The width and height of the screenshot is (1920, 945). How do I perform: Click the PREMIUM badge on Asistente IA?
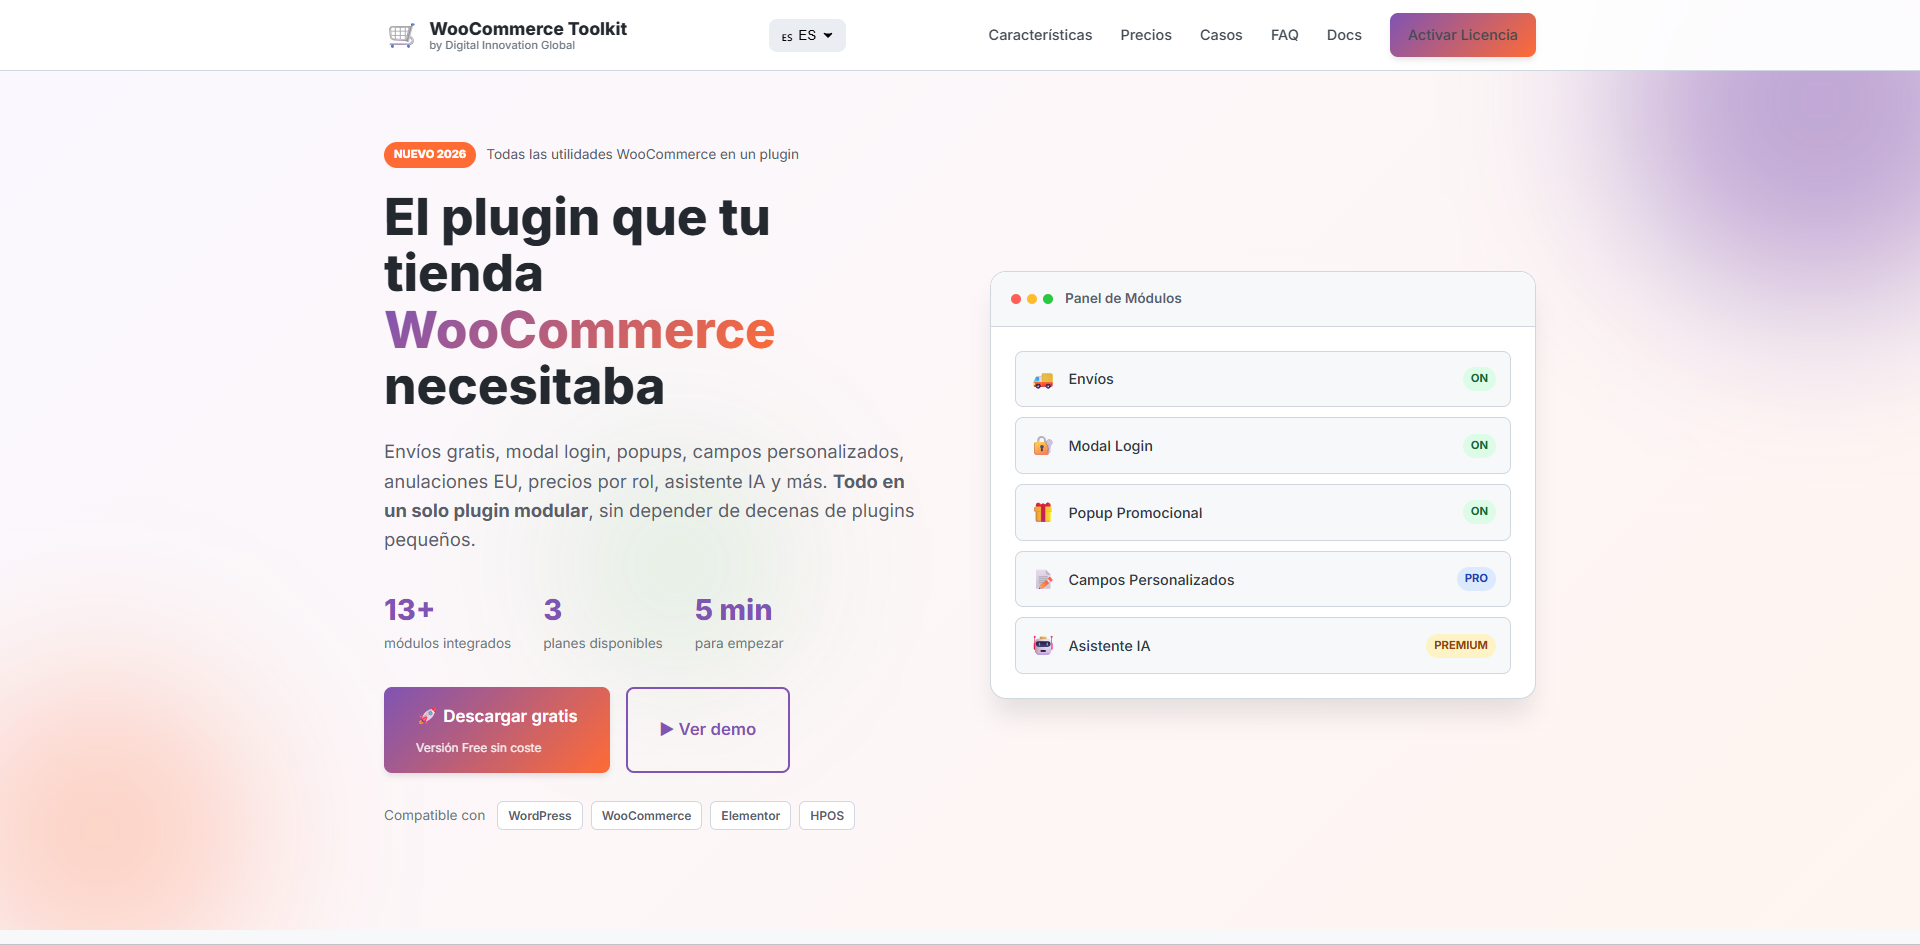point(1461,646)
